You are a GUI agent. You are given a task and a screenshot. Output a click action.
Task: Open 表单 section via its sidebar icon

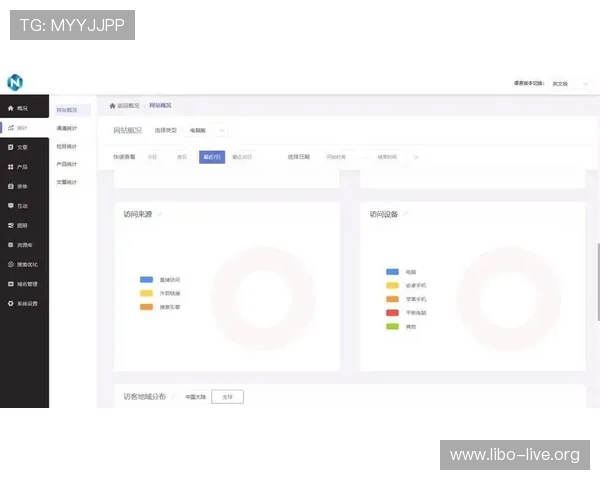click(11, 186)
